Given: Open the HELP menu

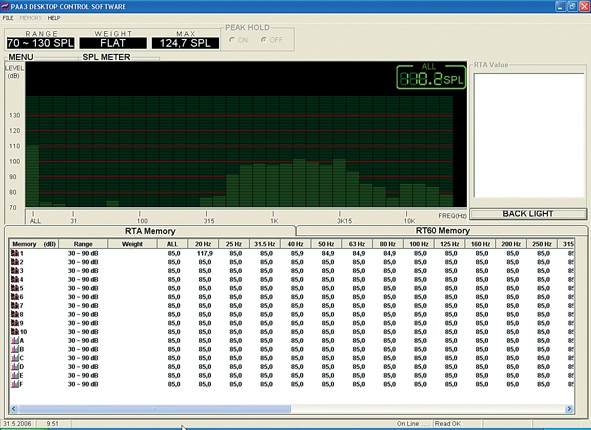Looking at the screenshot, I should [54, 18].
